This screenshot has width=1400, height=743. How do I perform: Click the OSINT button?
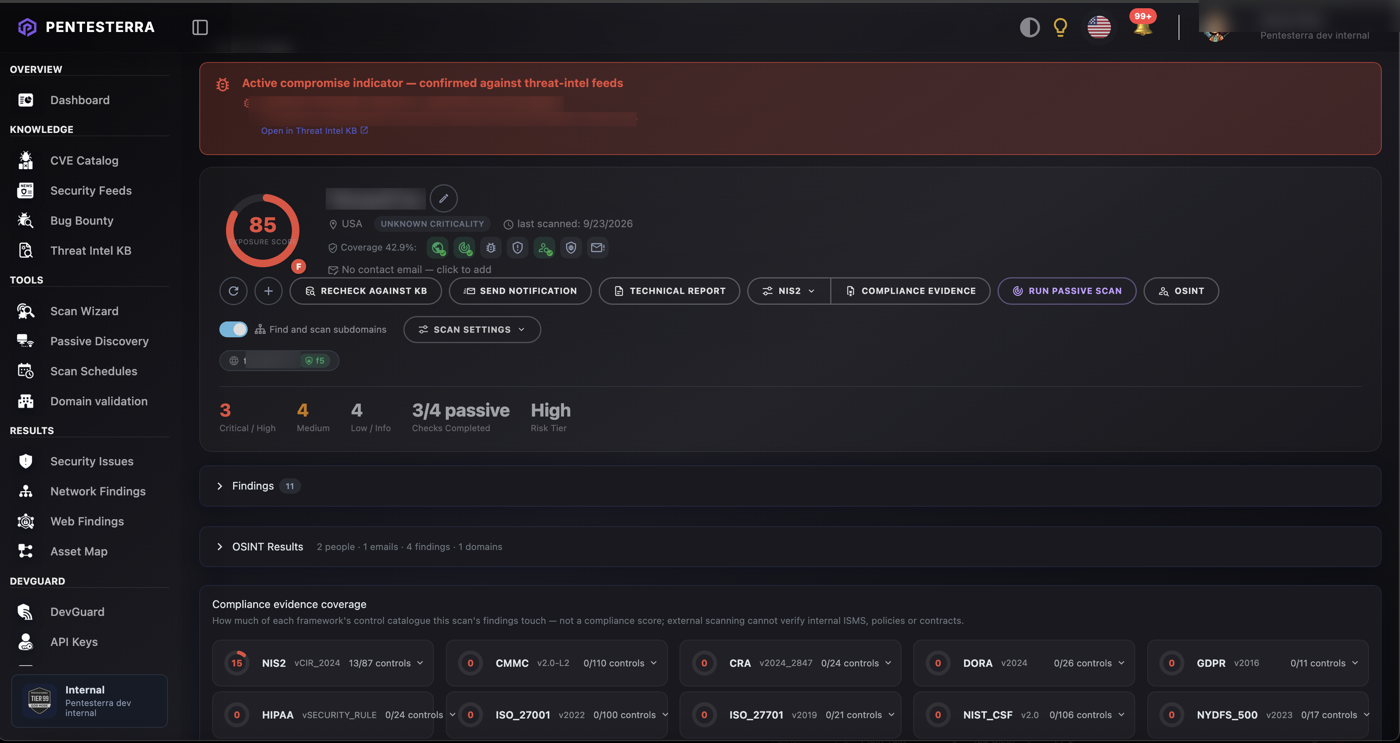[1181, 291]
